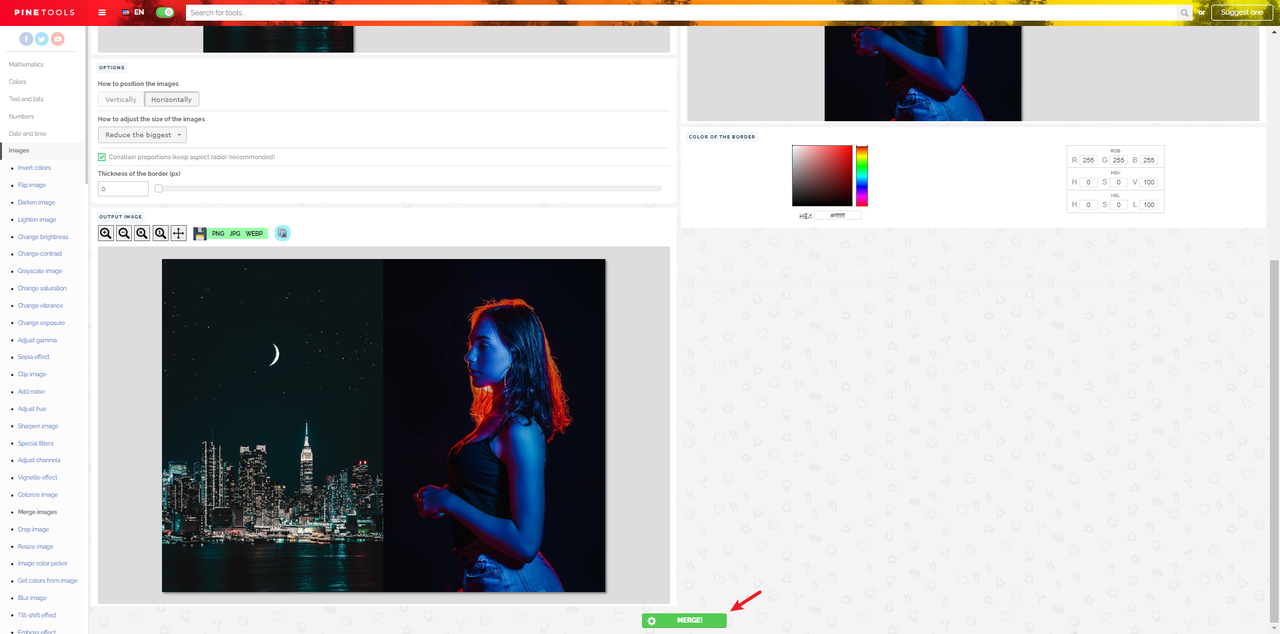Zoom out of the output image
Viewport: 1280px width, 634px height.
pyautogui.click(x=124, y=233)
